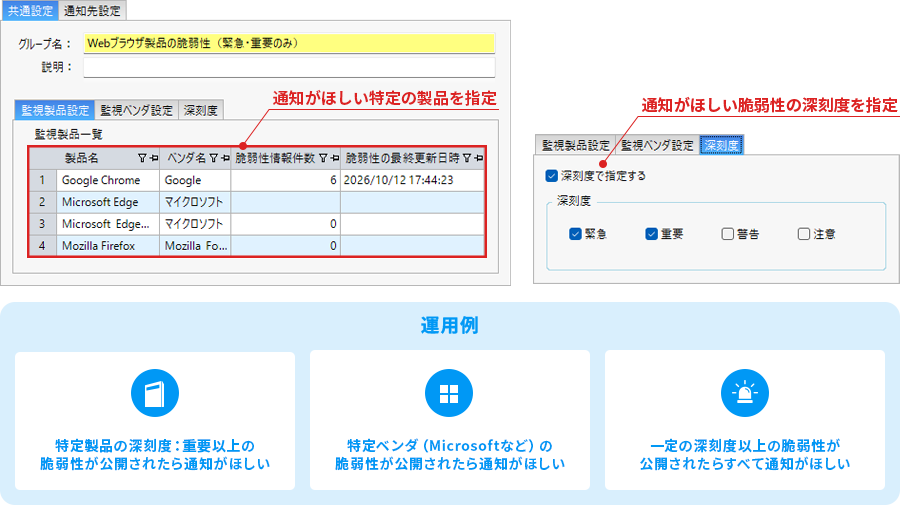
Task: Select row header 2 in the product table
Action: coord(42,202)
